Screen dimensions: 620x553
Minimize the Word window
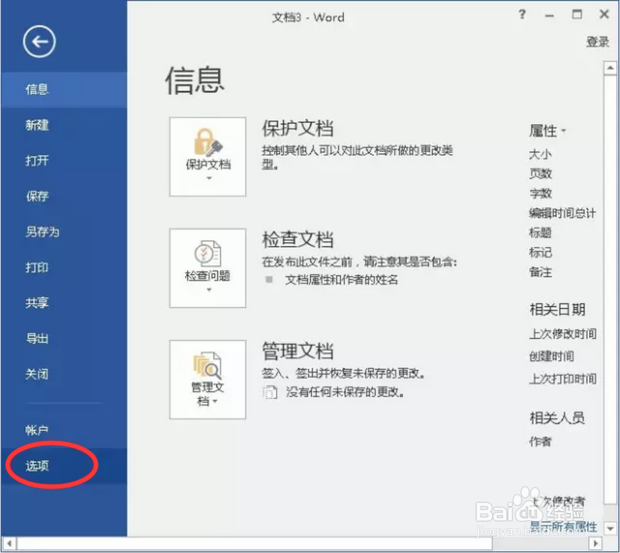549,15
